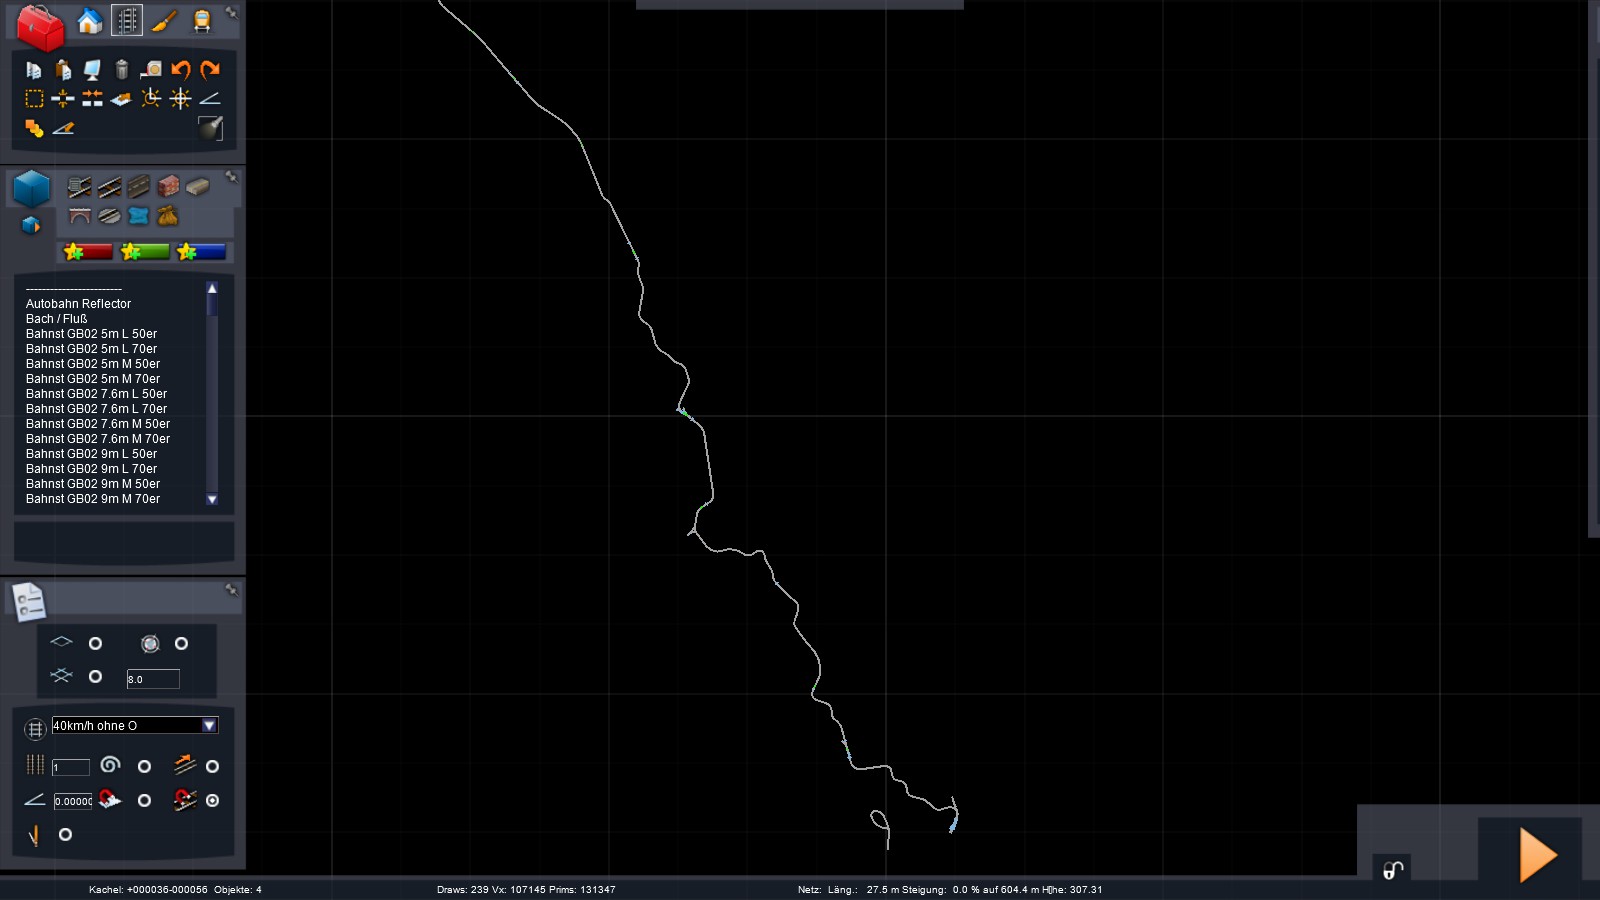Toggle the flashlight spotlight icon
Viewport: 1600px width, 900px height.
(210, 128)
